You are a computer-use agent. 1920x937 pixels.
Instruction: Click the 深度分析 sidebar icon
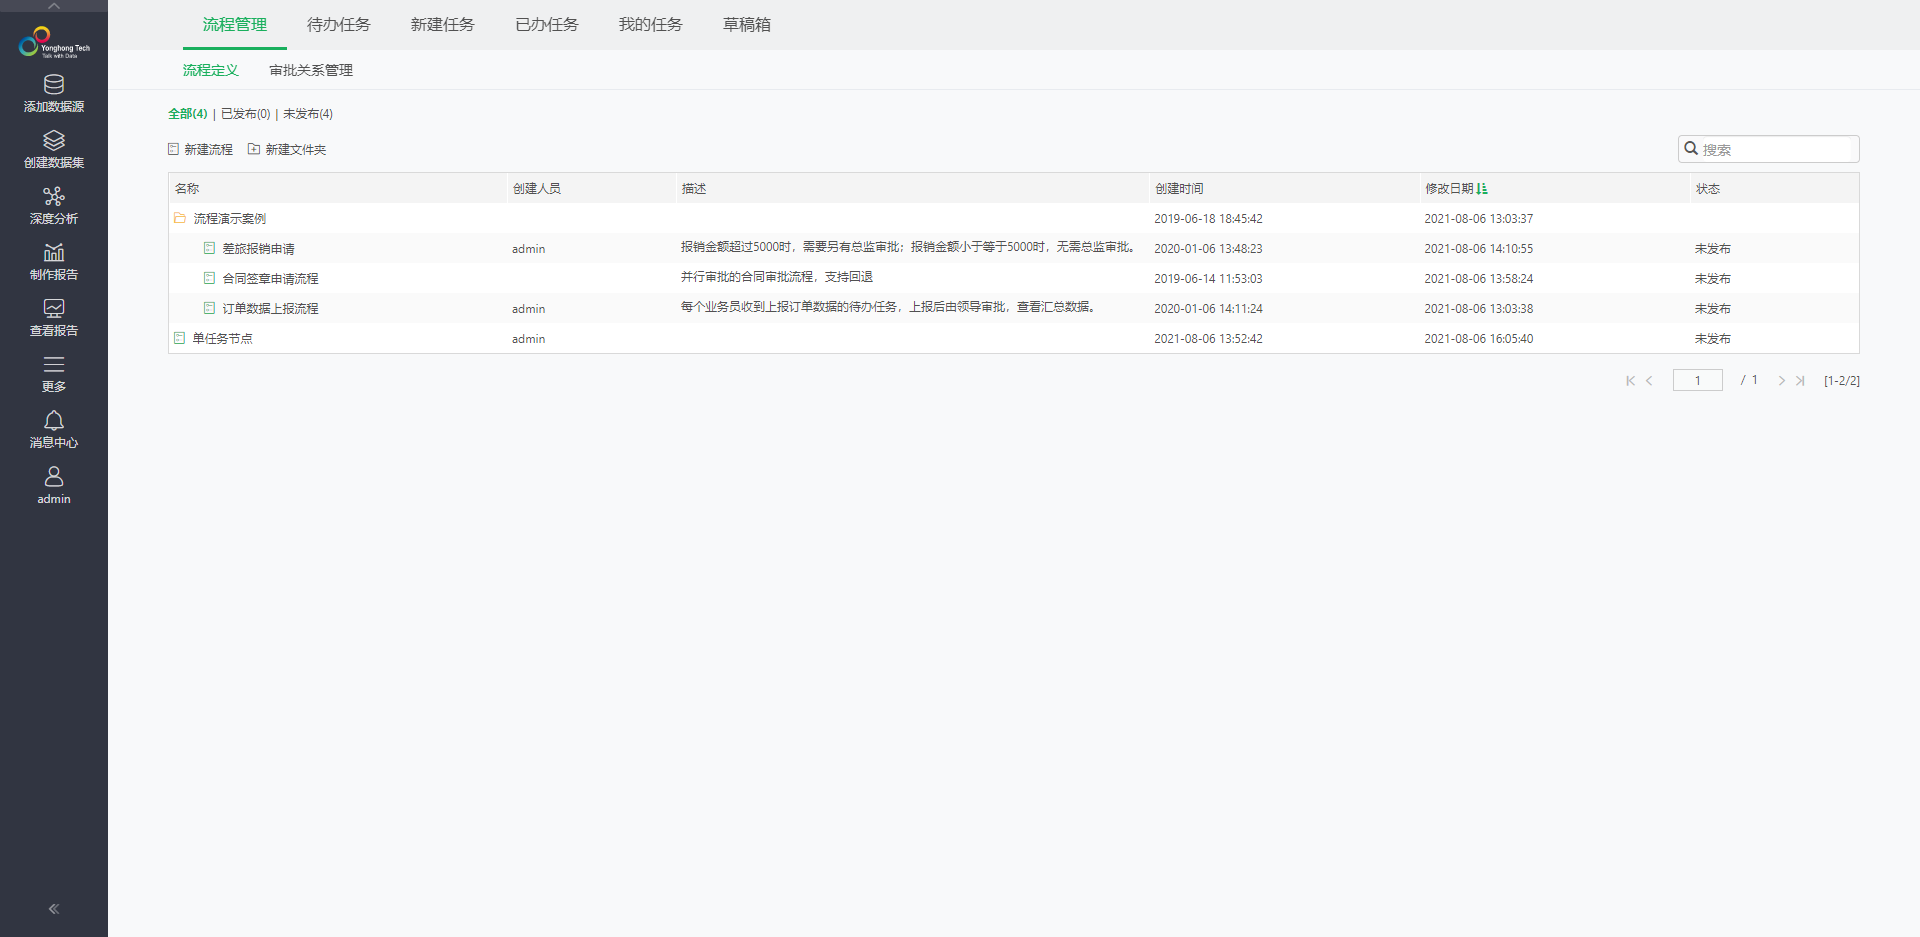54,198
